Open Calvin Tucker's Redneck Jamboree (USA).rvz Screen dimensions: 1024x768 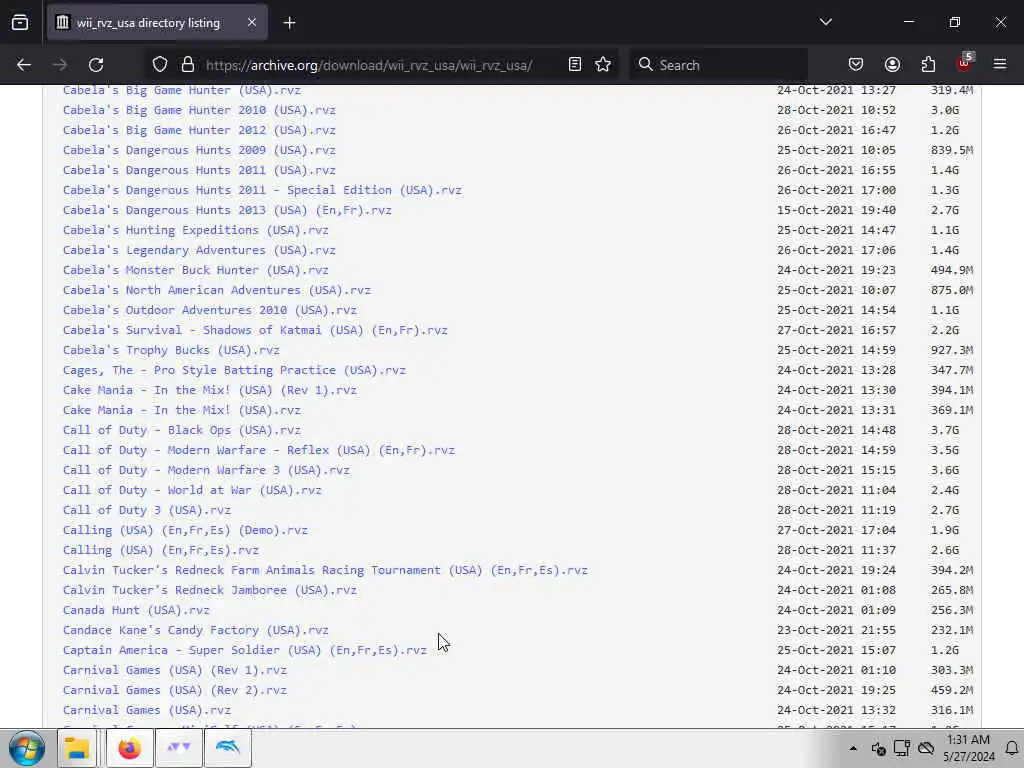tap(210, 590)
